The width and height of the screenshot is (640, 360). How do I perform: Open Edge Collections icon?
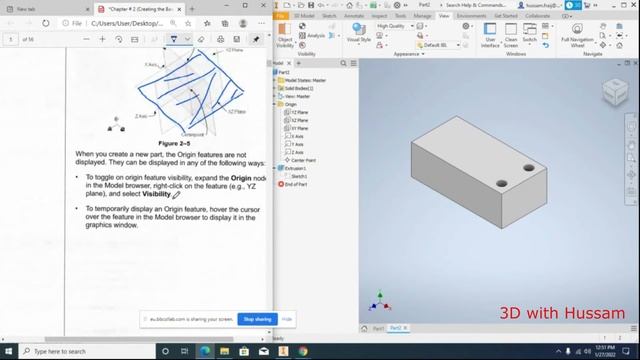(225, 23)
